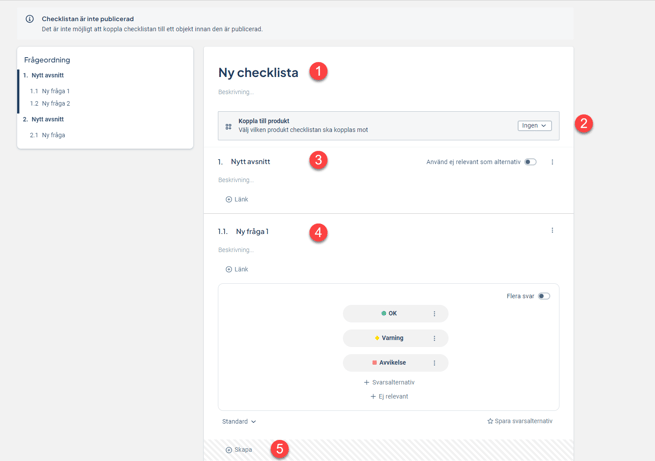The height and width of the screenshot is (461, 655).
Task: Add the Ej relevant option
Action: (x=389, y=396)
